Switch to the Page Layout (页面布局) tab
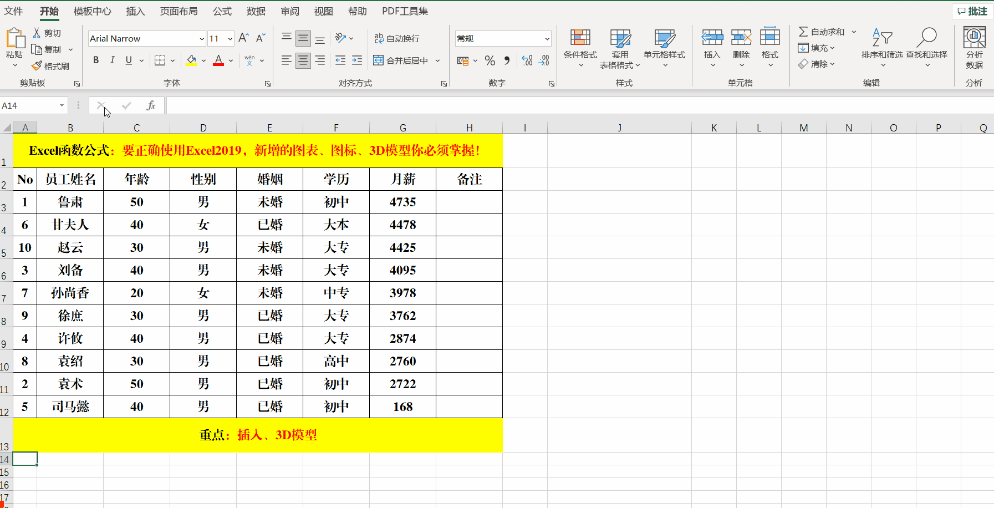This screenshot has width=994, height=508. pos(178,11)
